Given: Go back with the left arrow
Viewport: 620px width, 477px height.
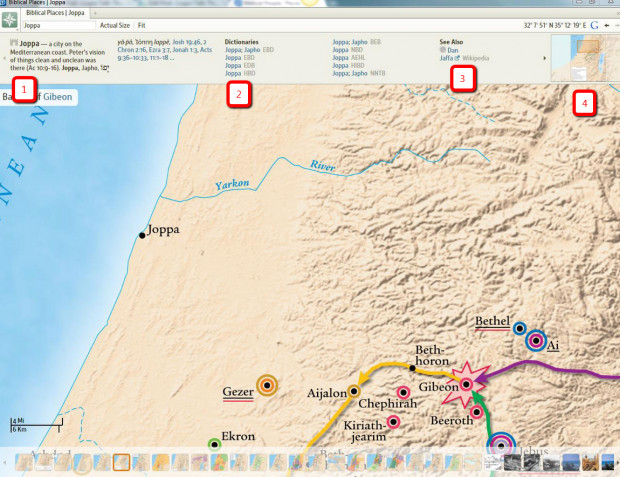Looking at the screenshot, I should click(x=605, y=23).
